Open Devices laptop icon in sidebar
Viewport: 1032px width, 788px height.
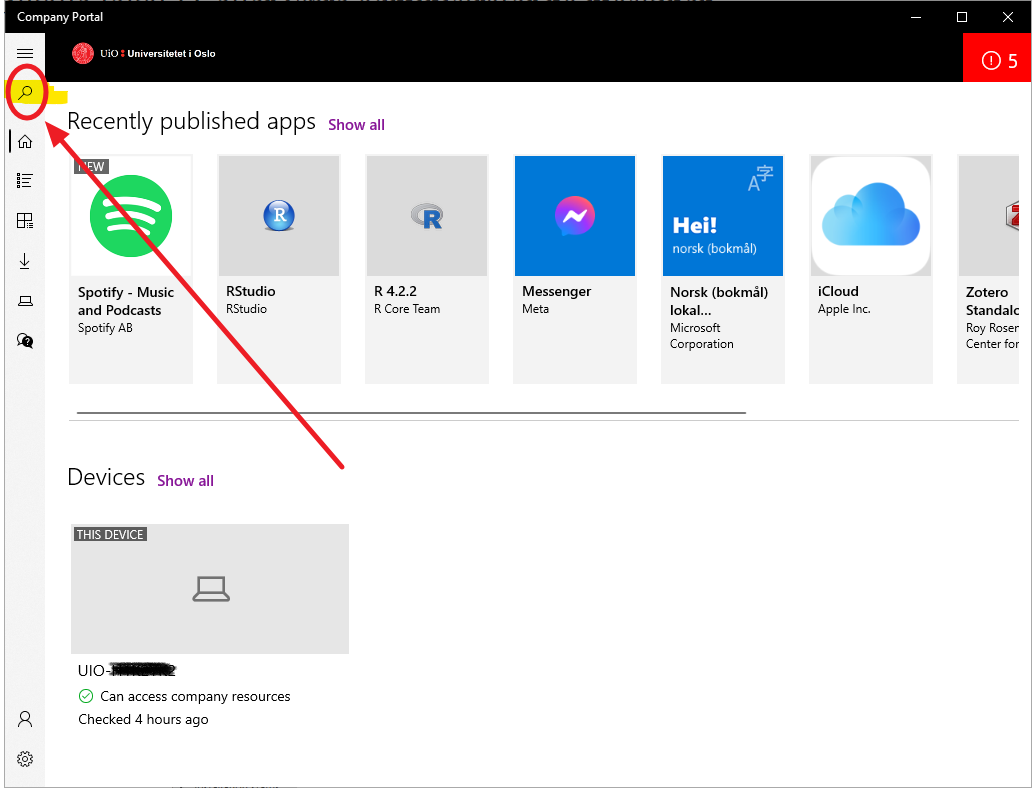[25, 301]
